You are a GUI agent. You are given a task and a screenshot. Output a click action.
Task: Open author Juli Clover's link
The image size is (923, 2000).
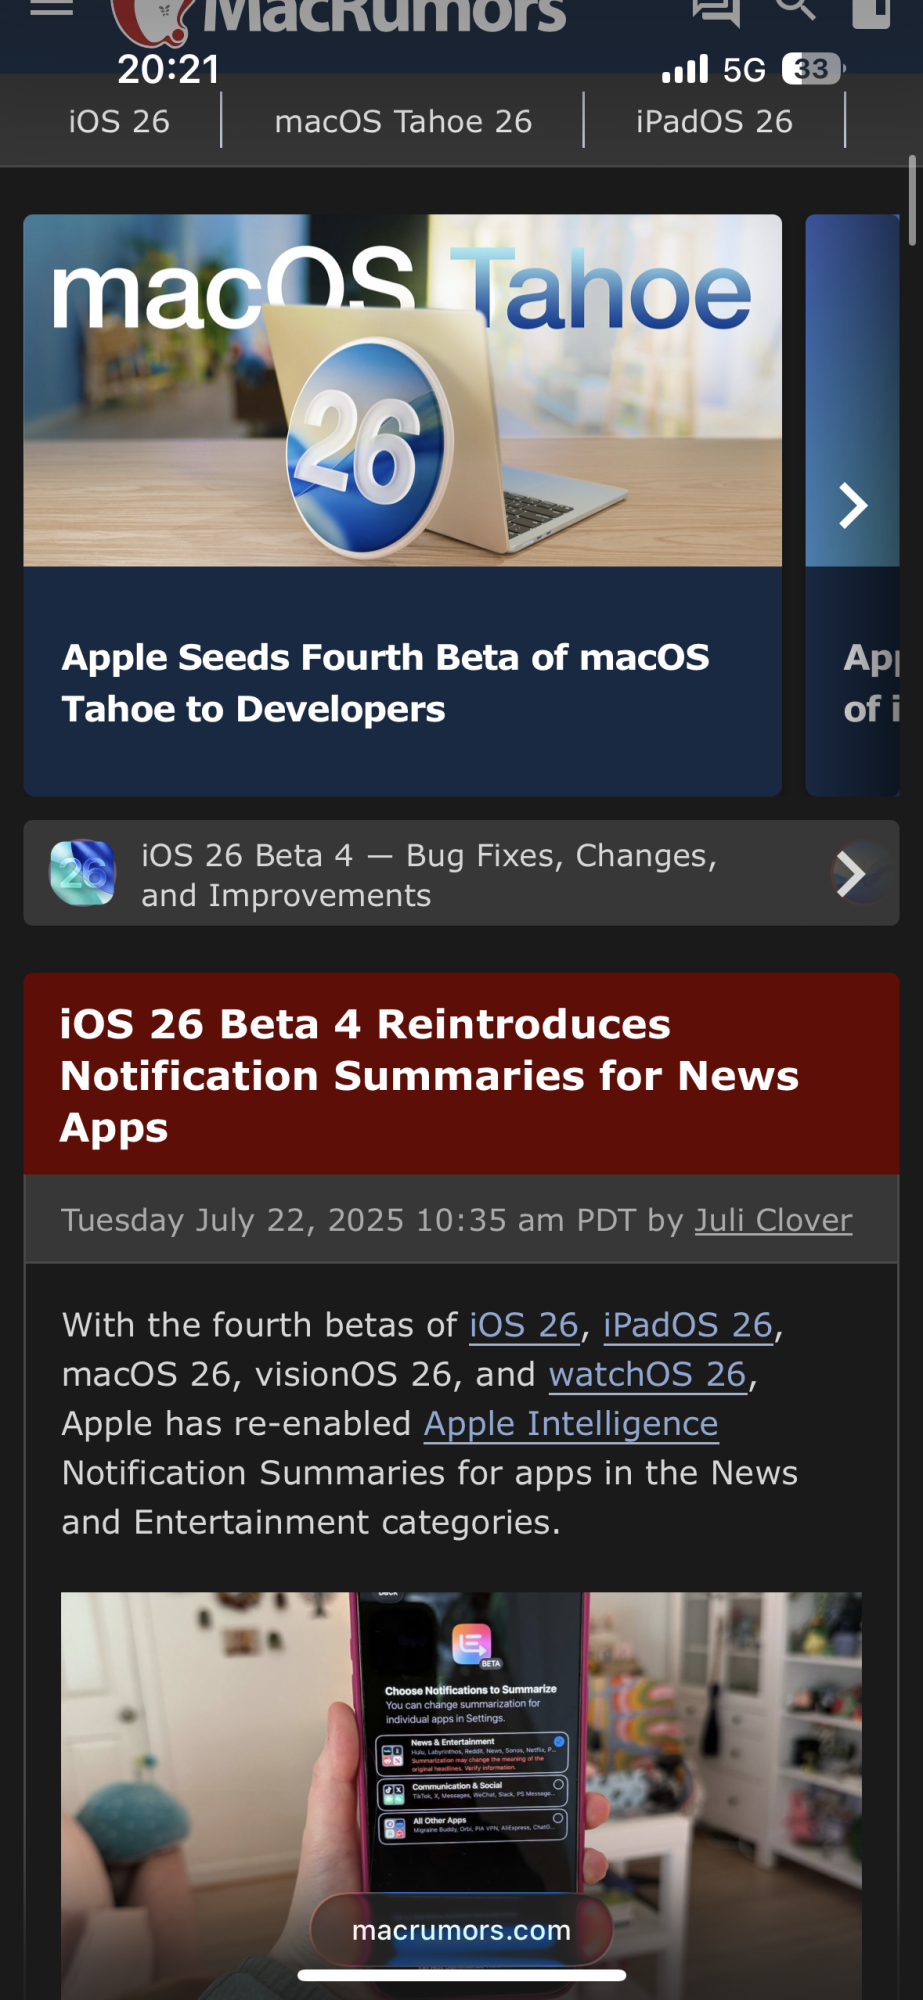[x=773, y=1220]
